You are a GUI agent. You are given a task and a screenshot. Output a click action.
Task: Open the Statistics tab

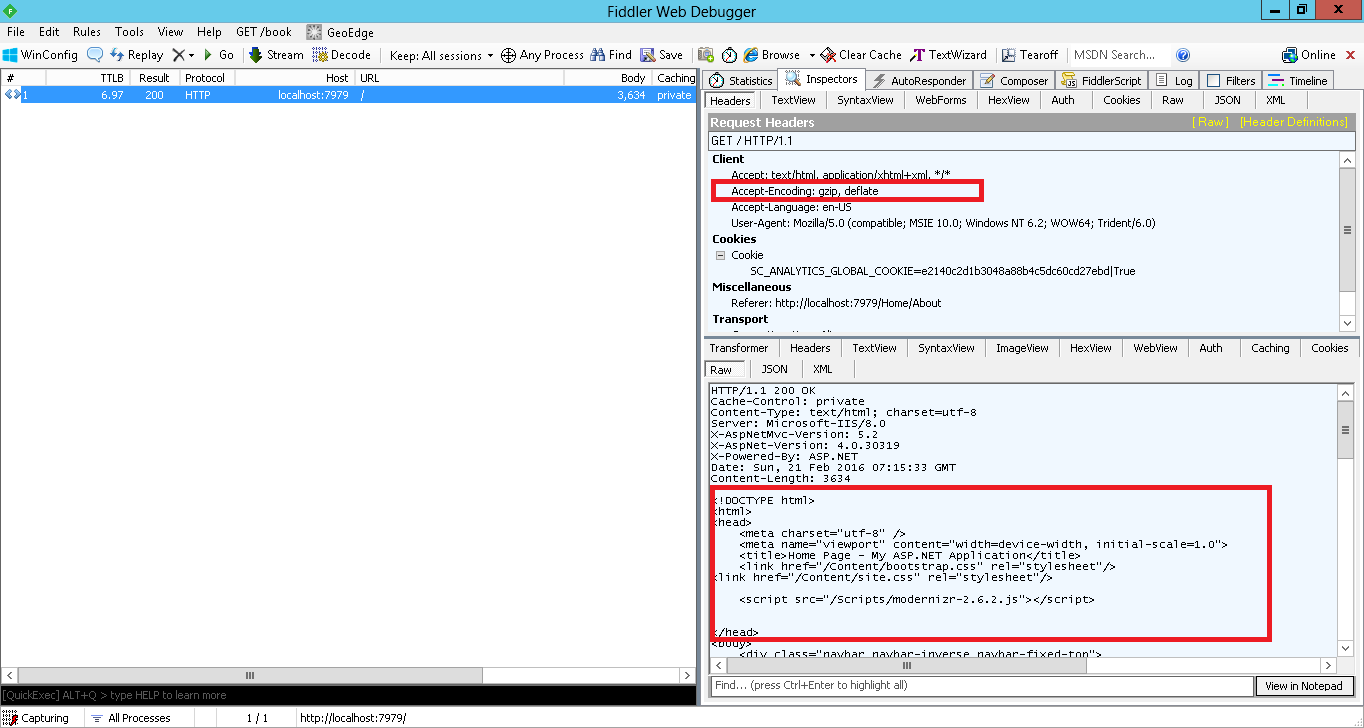pyautogui.click(x=740, y=80)
